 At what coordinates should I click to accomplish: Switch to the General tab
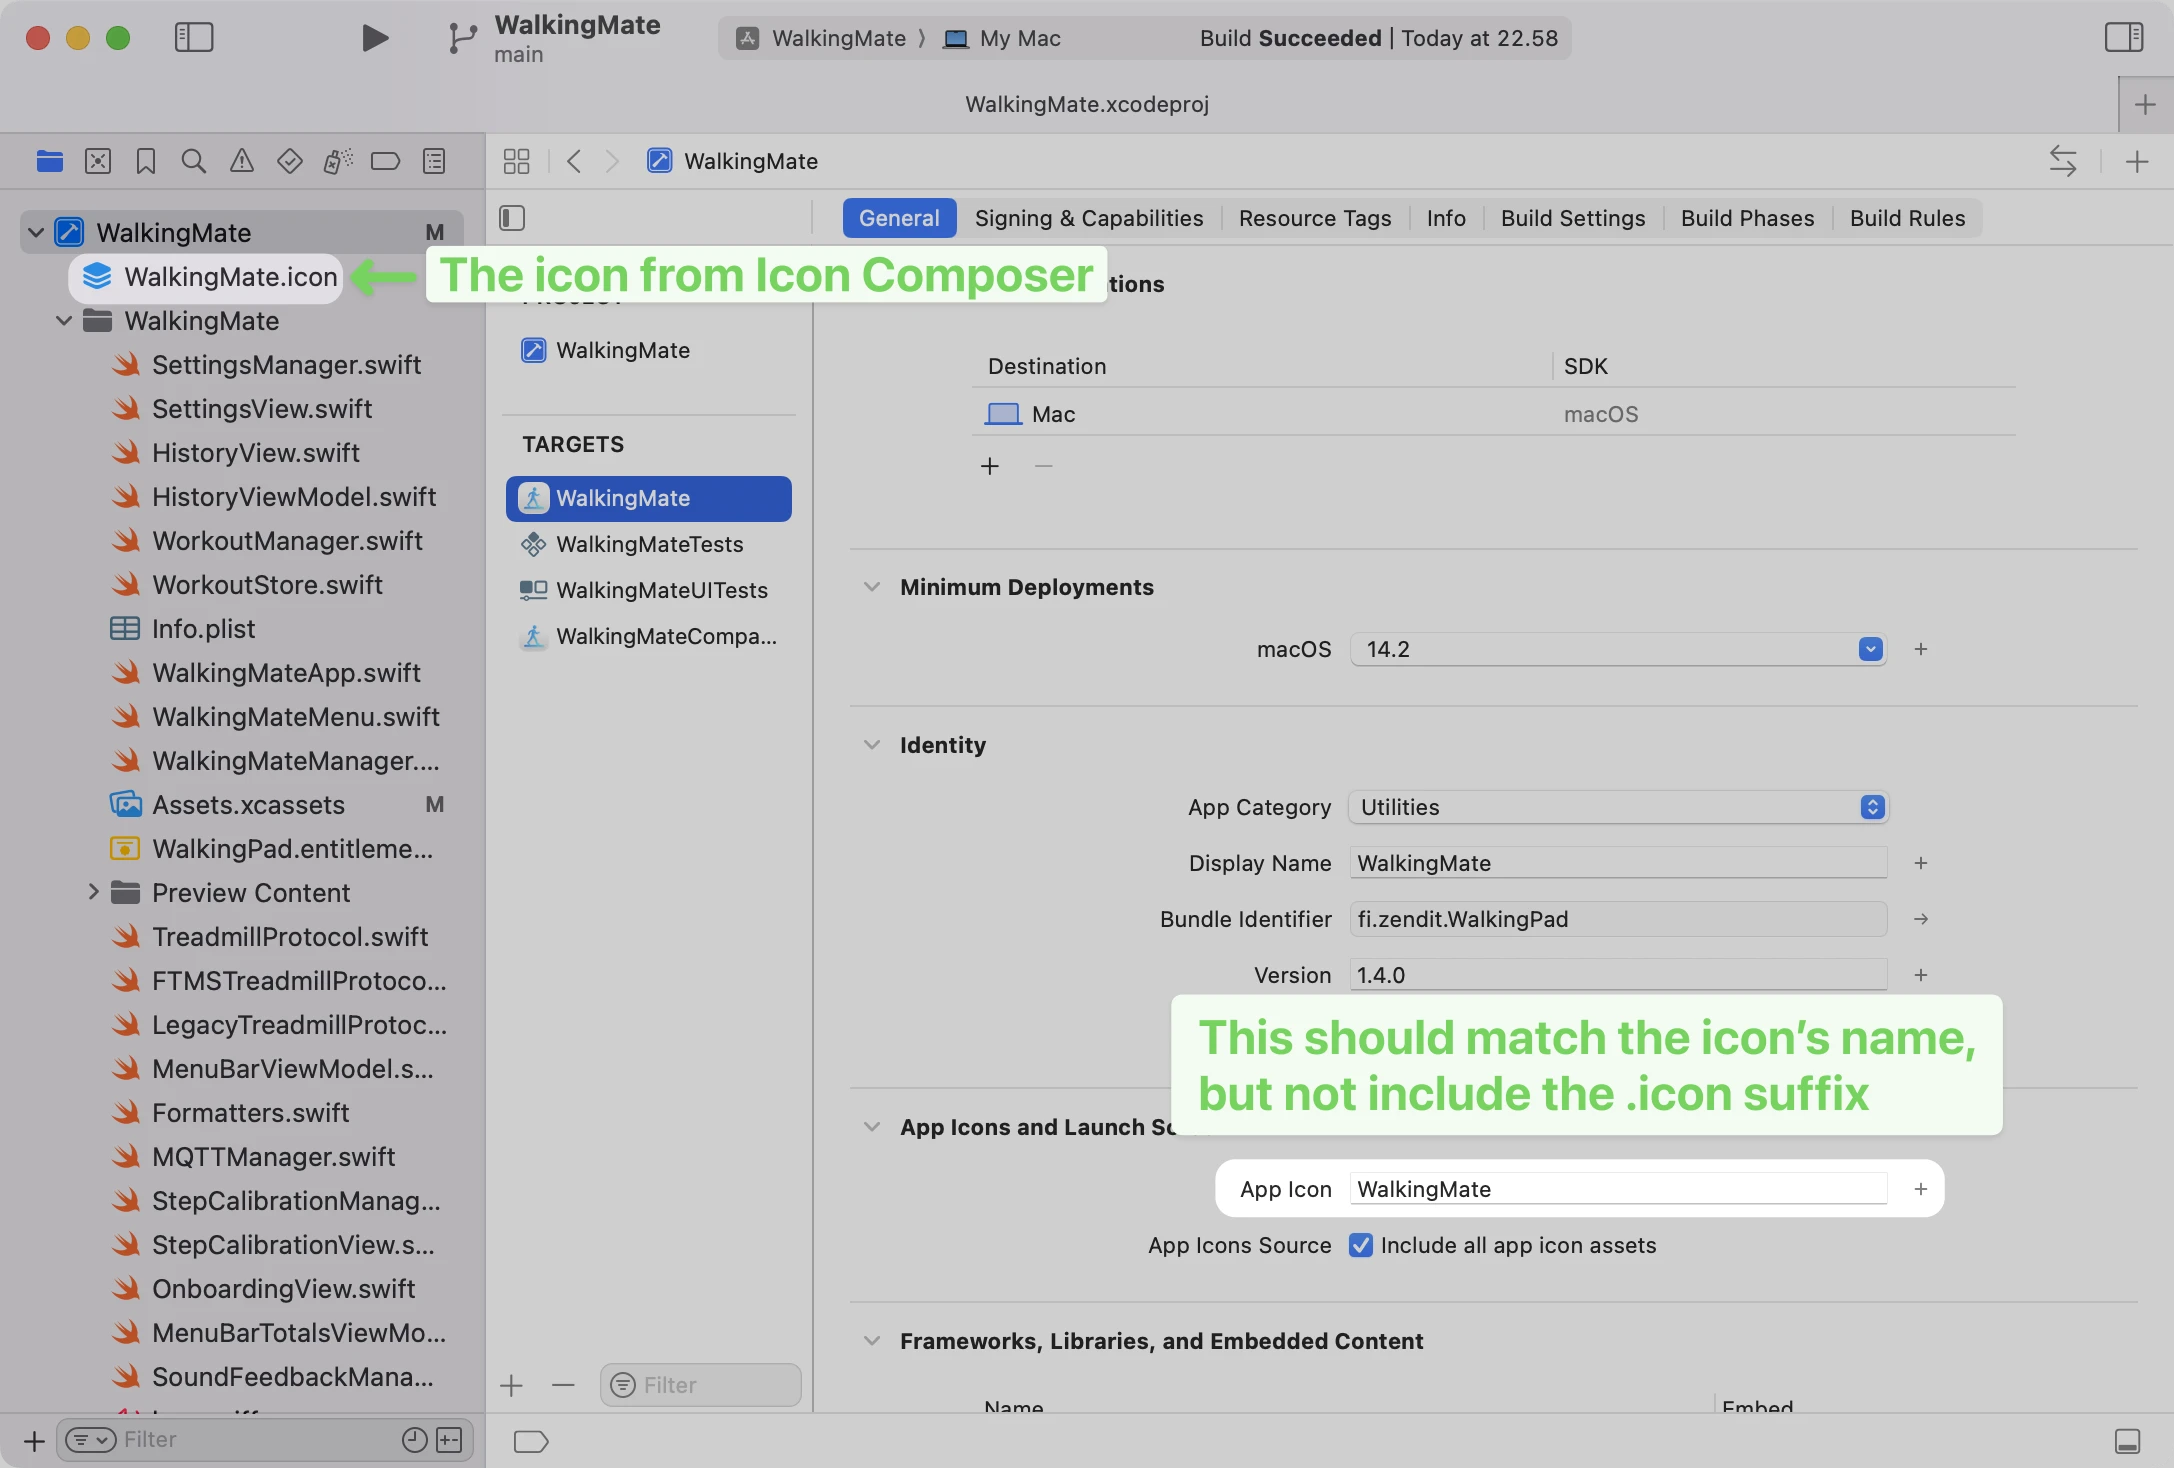point(899,218)
